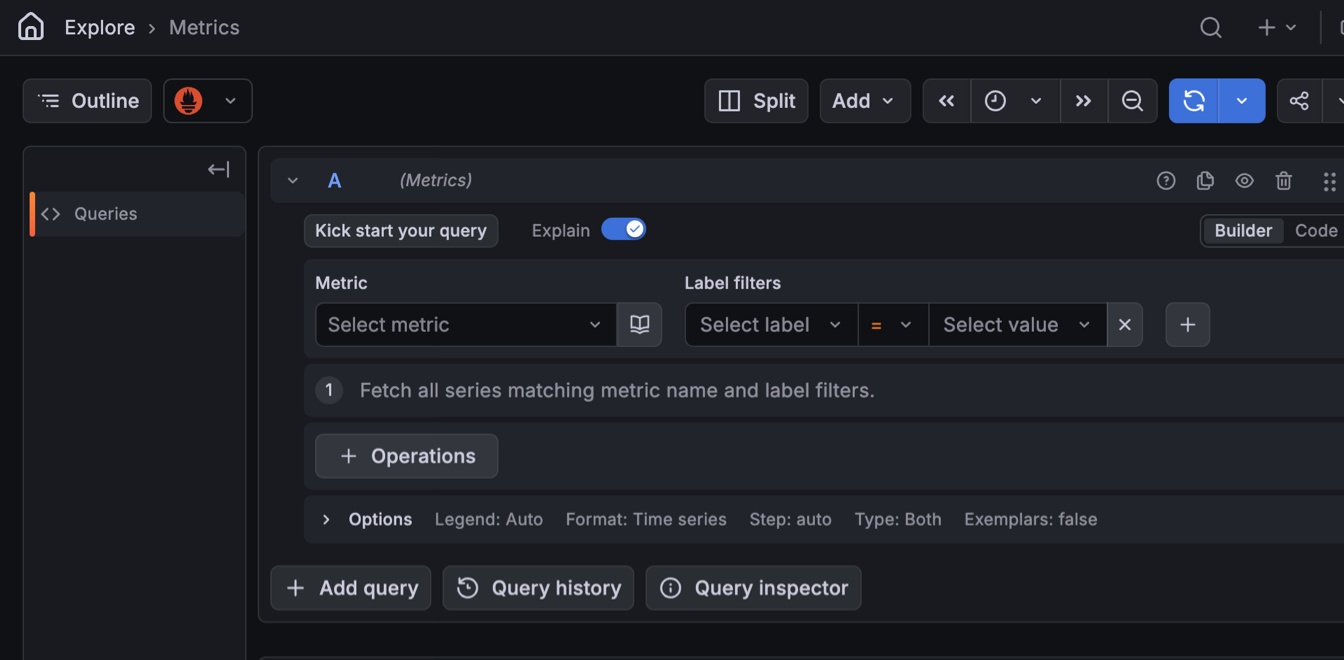Grab the query row drag handle
1344x660 pixels.
click(1329, 181)
